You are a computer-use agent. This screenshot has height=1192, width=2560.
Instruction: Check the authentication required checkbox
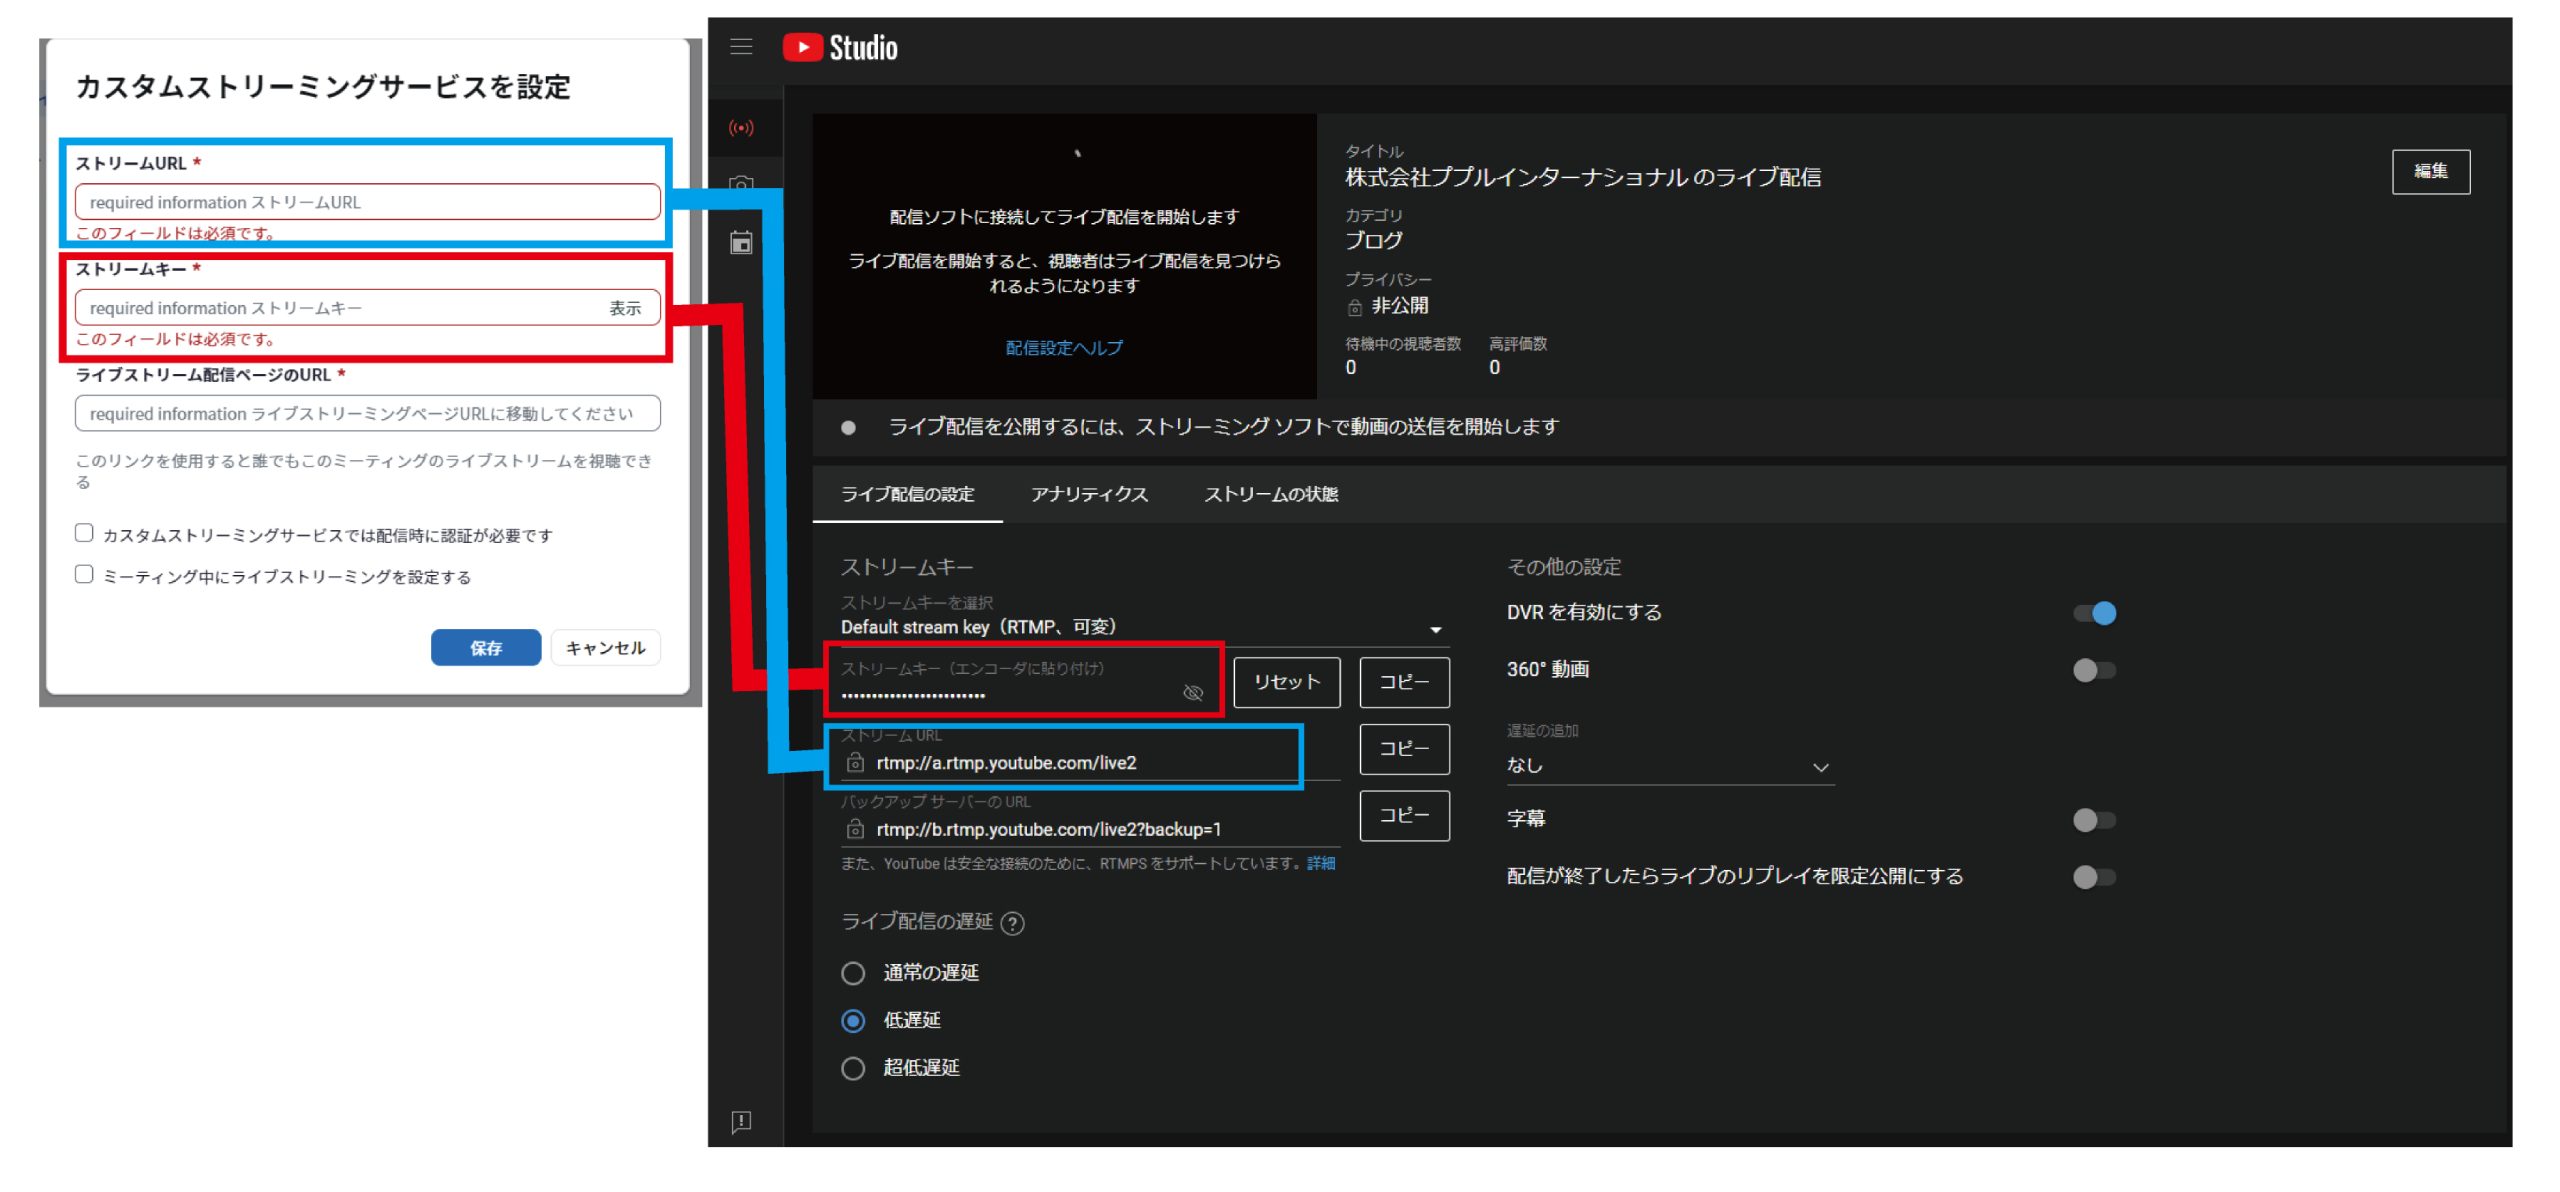pos(84,533)
